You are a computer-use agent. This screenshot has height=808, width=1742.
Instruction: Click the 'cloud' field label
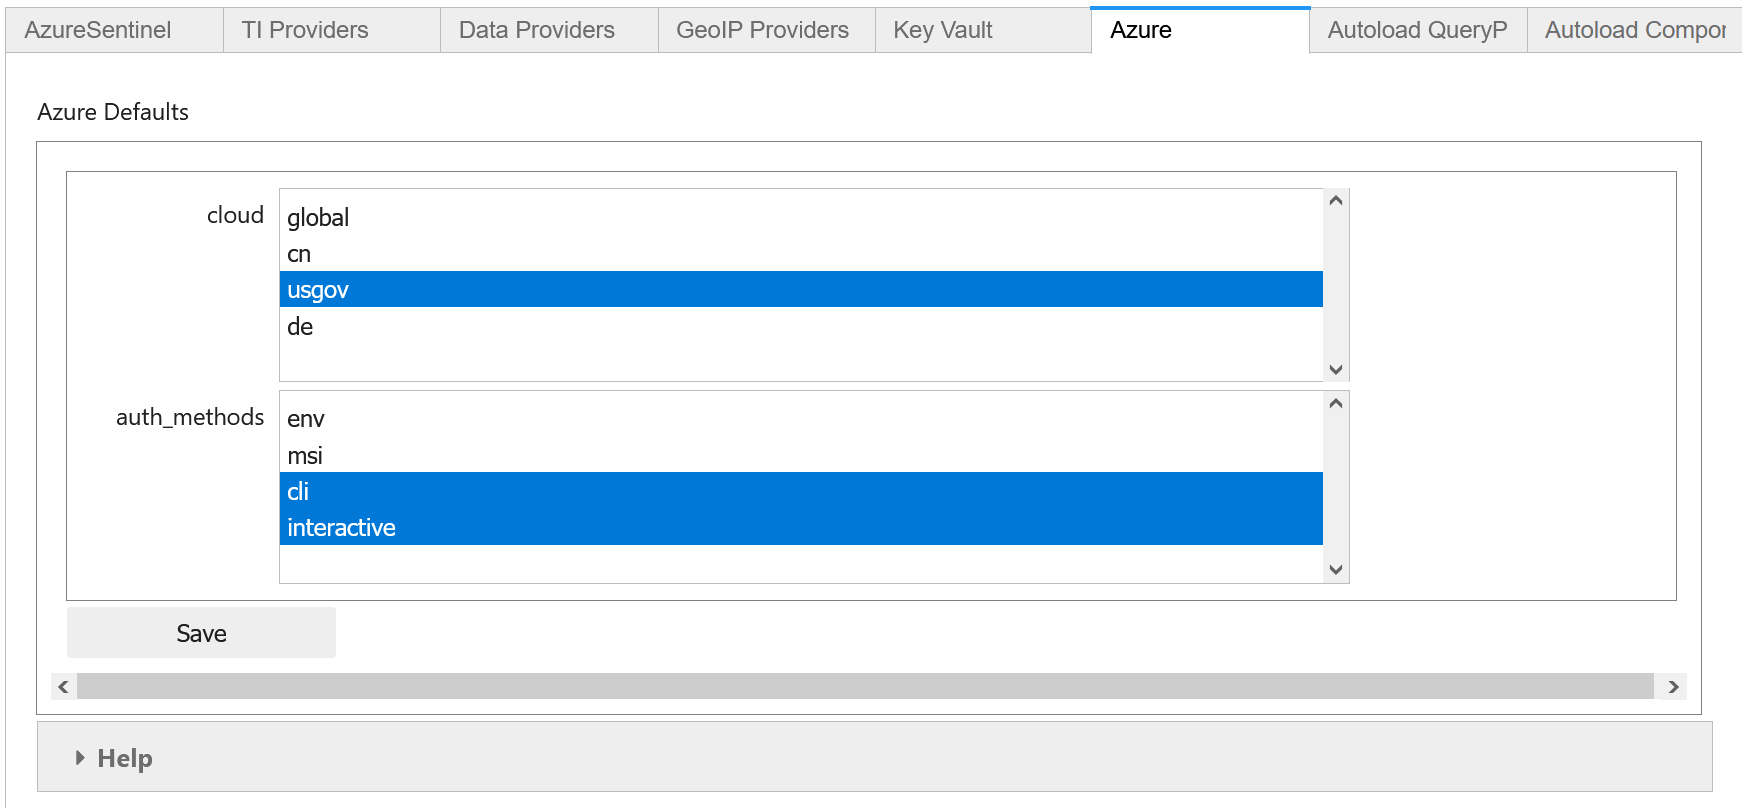(235, 215)
